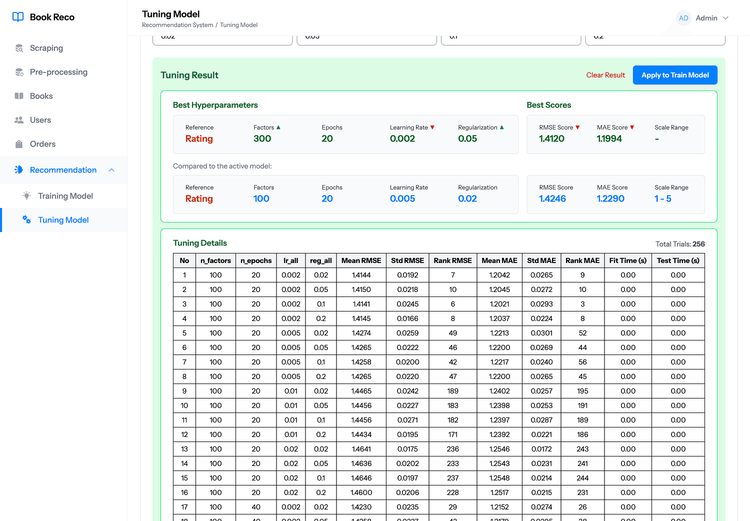Click best RMSE Score value 1.4120
The image size is (750, 521).
coord(551,139)
